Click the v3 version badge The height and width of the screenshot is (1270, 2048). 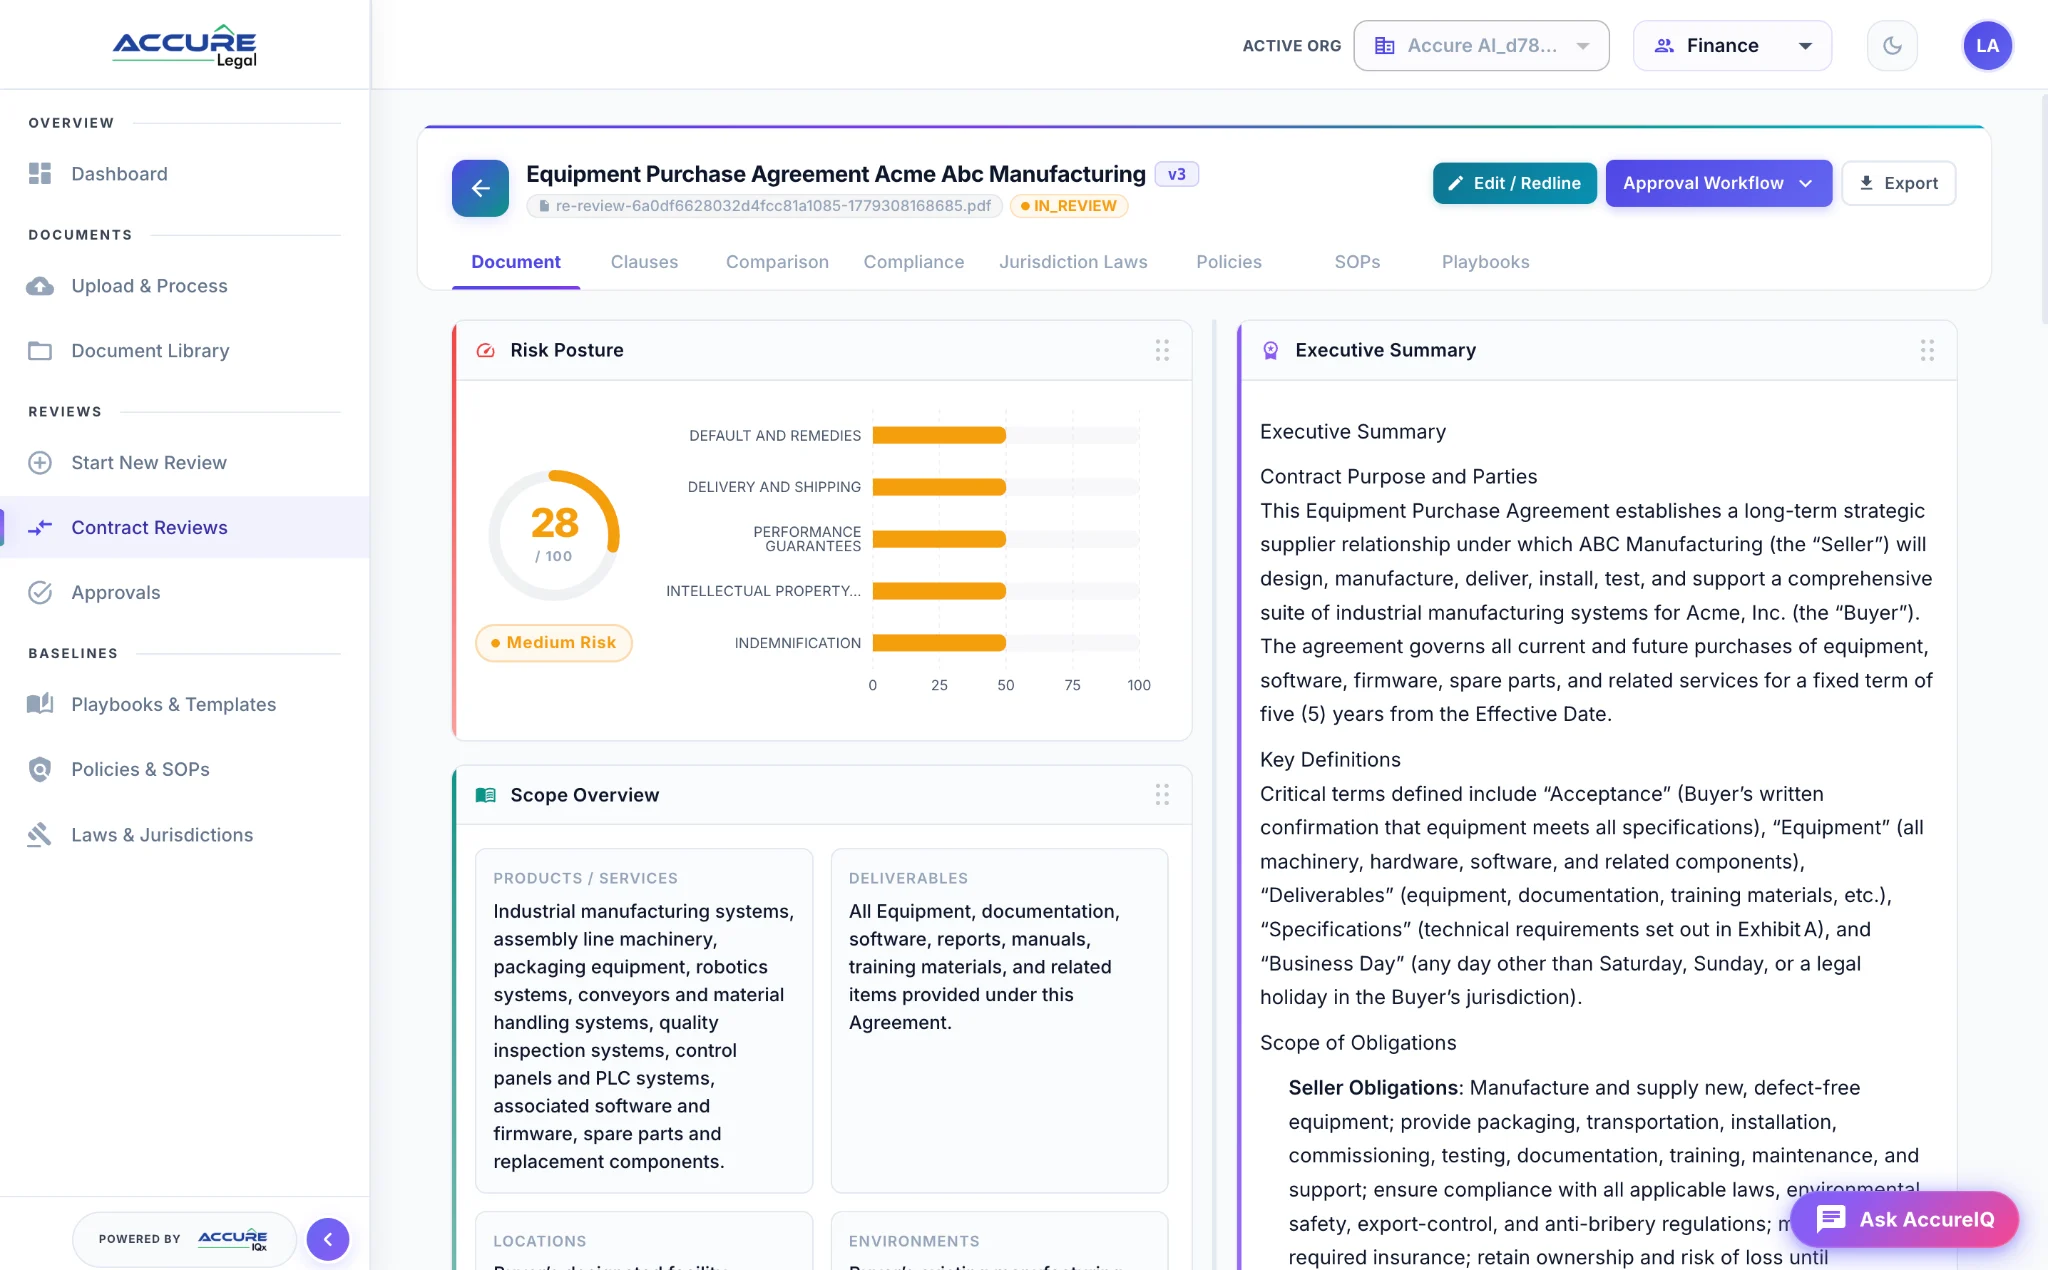tap(1176, 174)
